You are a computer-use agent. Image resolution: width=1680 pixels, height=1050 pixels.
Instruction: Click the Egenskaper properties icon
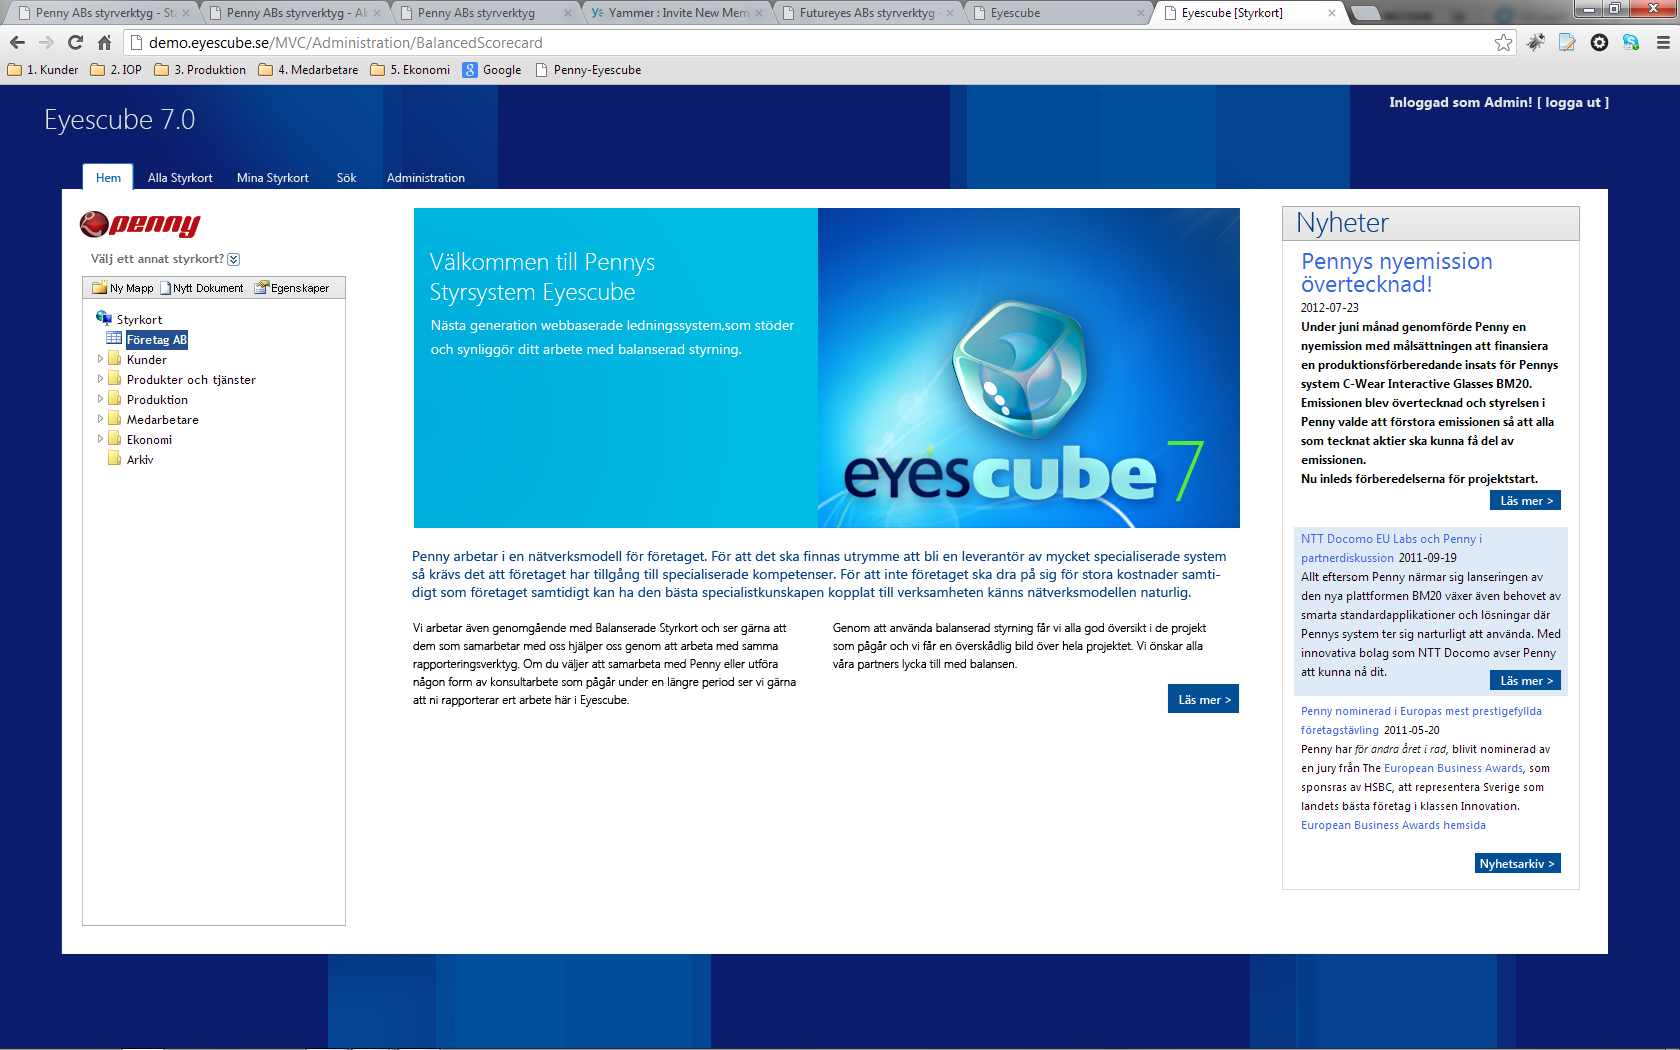point(261,288)
